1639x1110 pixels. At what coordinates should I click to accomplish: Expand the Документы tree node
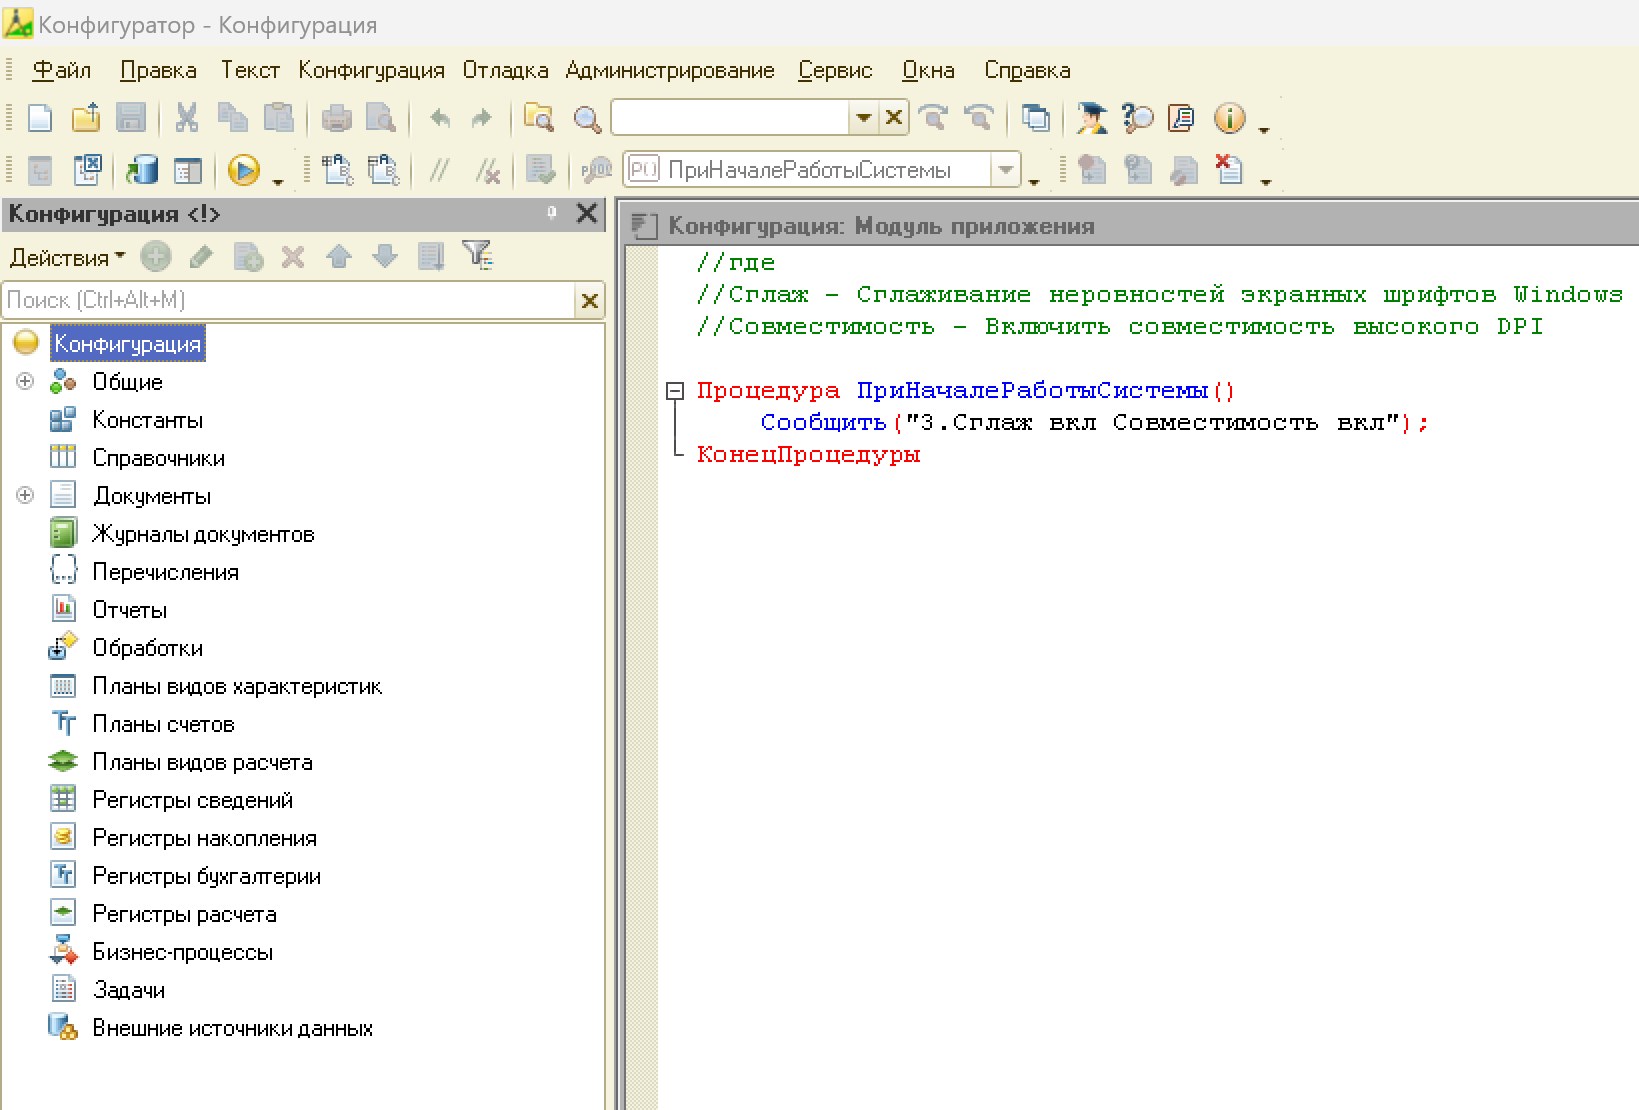point(25,495)
